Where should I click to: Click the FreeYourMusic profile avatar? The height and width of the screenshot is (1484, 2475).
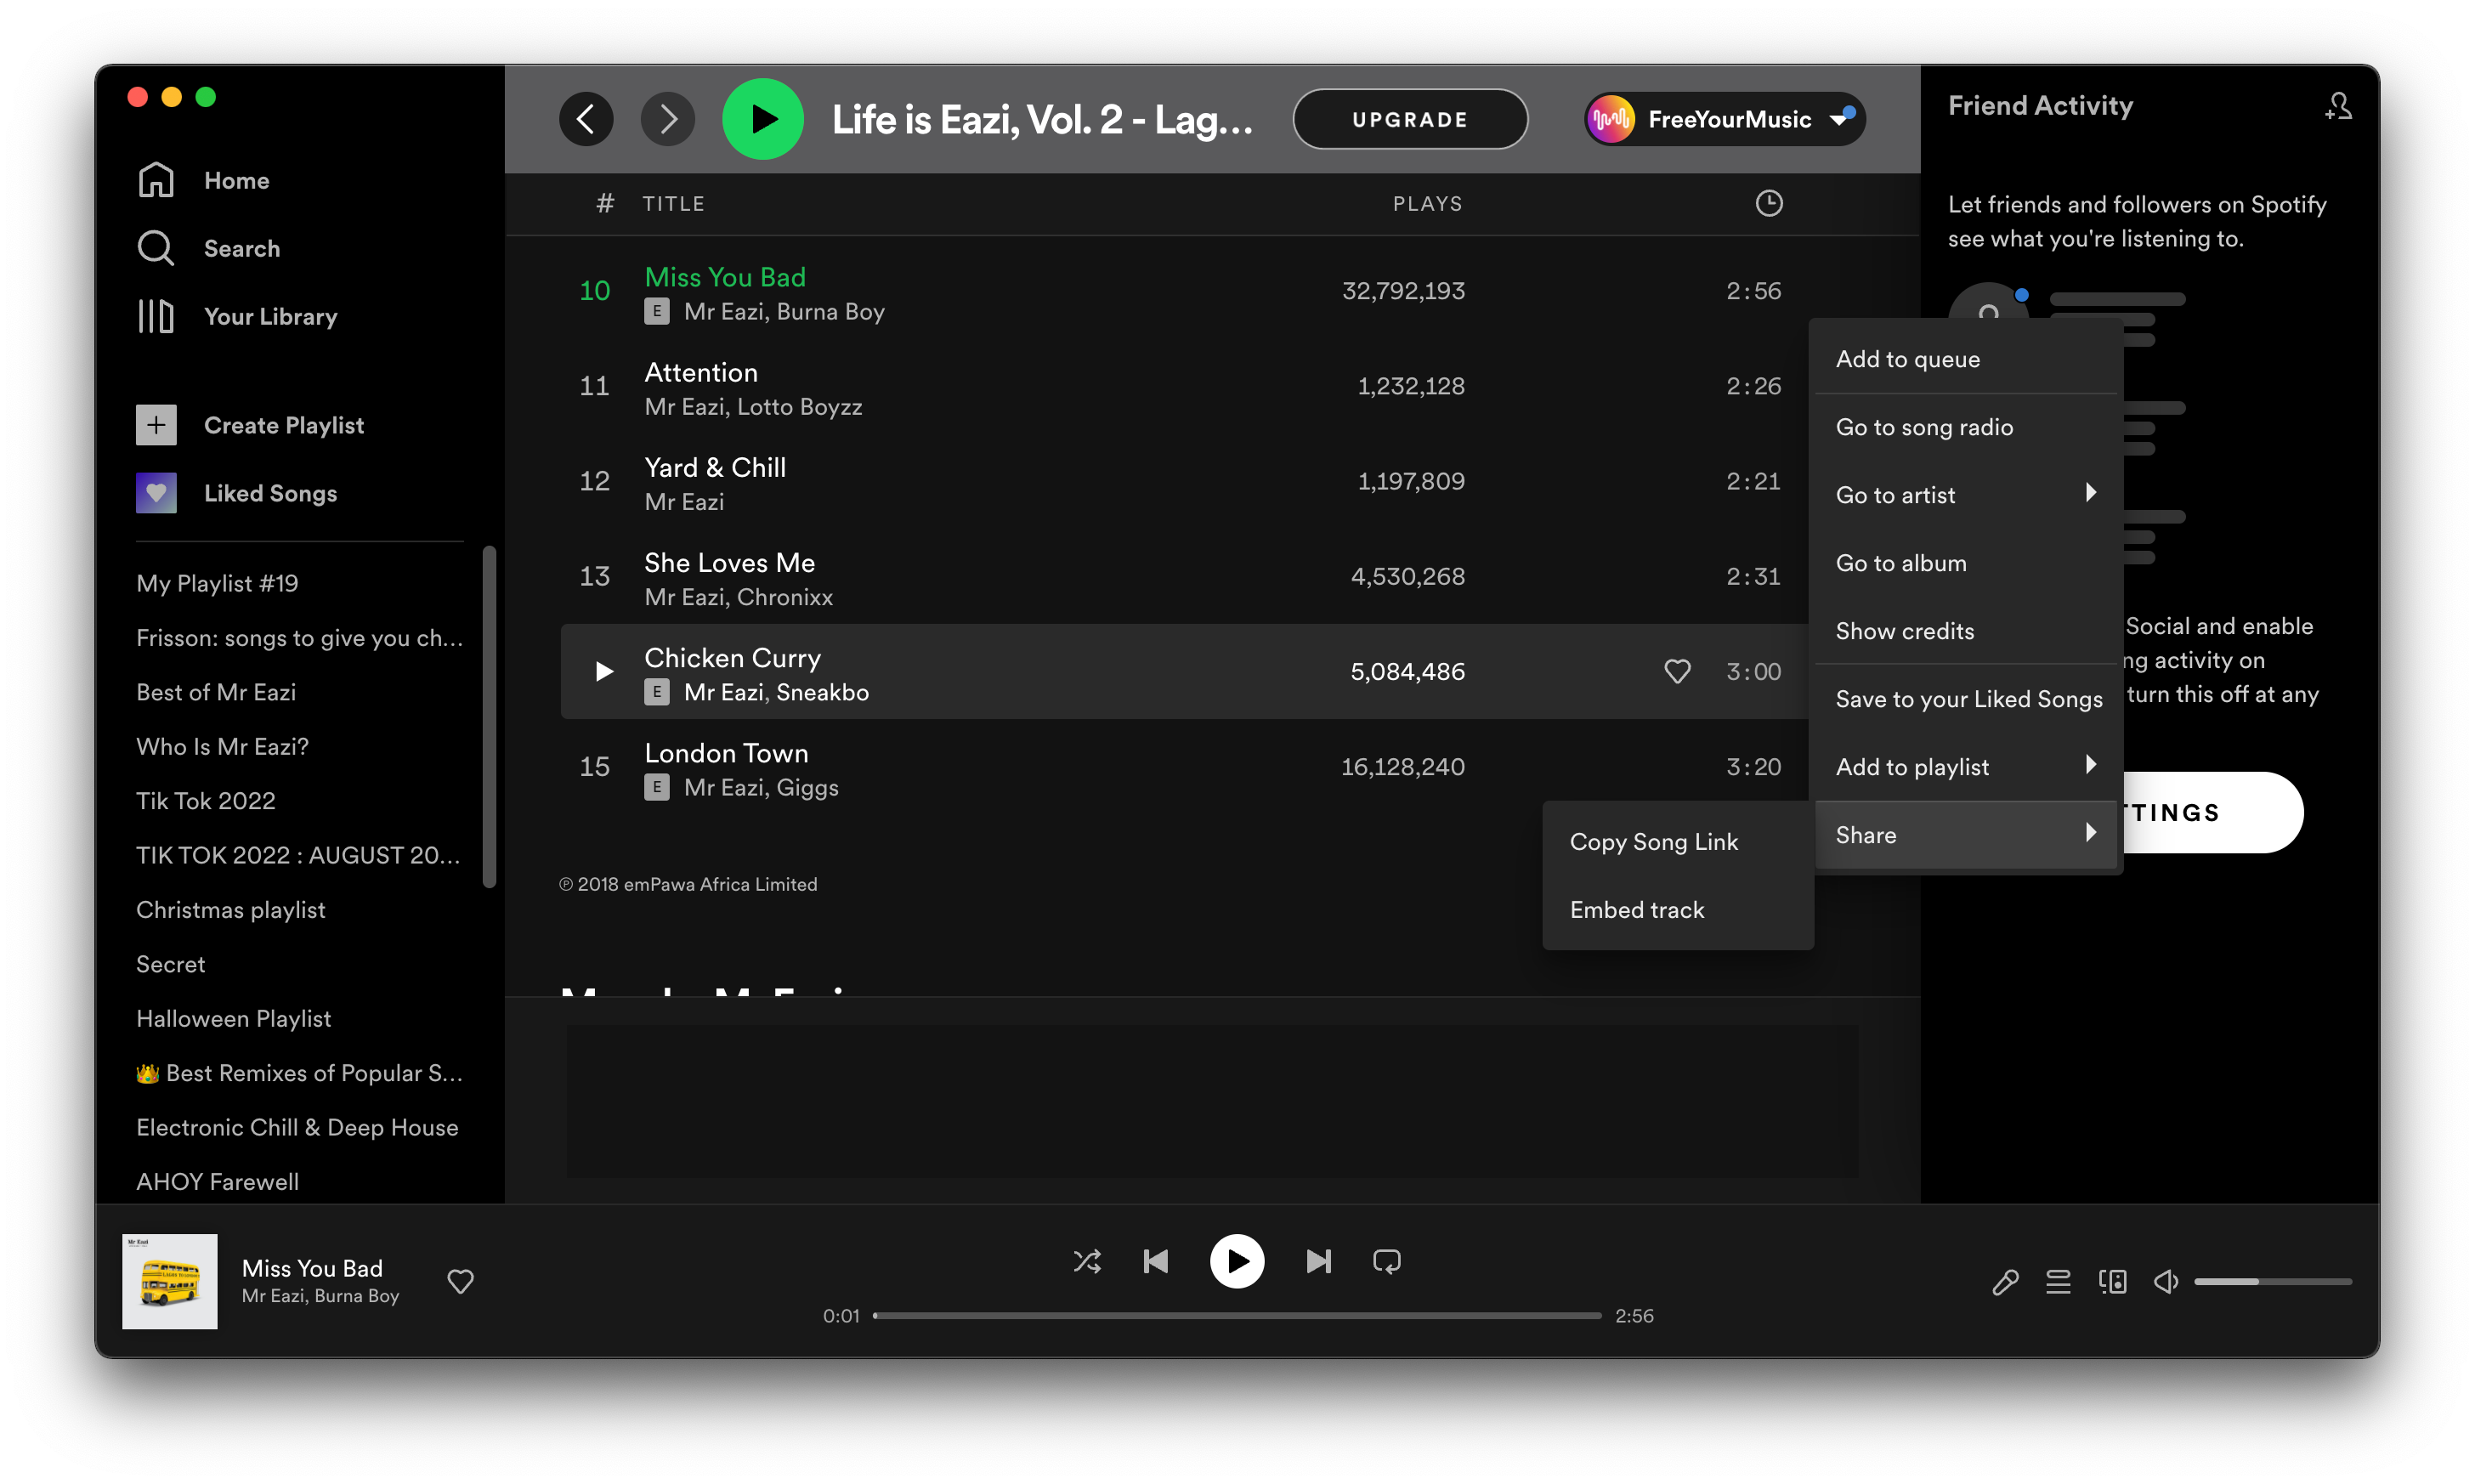tap(1611, 119)
